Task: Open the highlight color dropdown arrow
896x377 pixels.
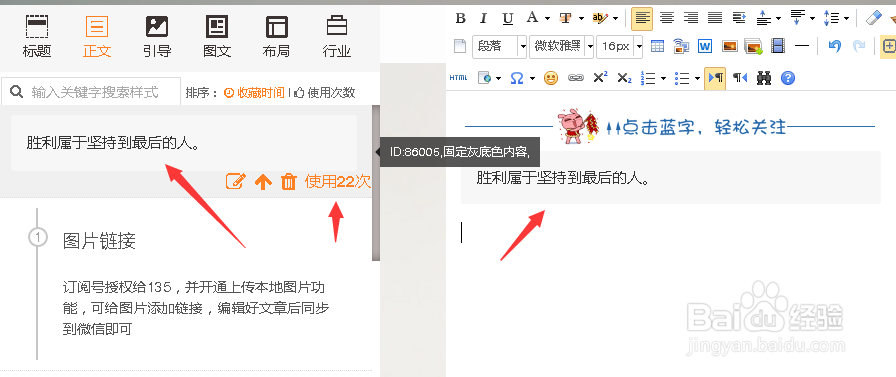Action: click(615, 18)
